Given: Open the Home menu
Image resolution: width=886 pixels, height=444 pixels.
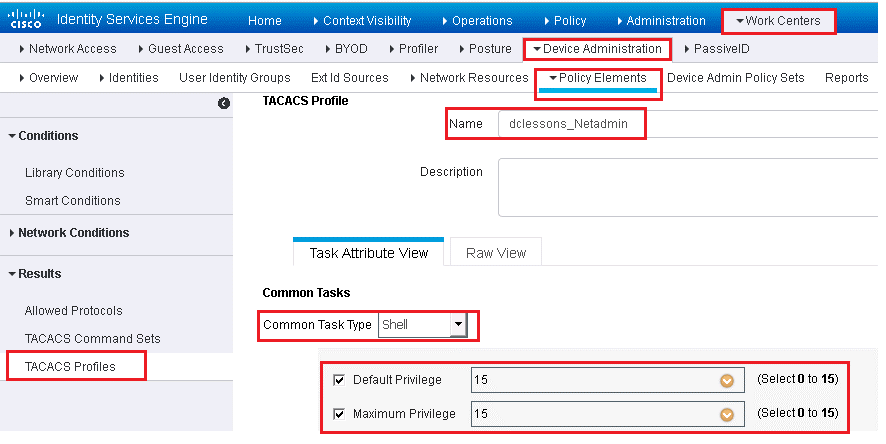Looking at the screenshot, I should pos(264,21).
